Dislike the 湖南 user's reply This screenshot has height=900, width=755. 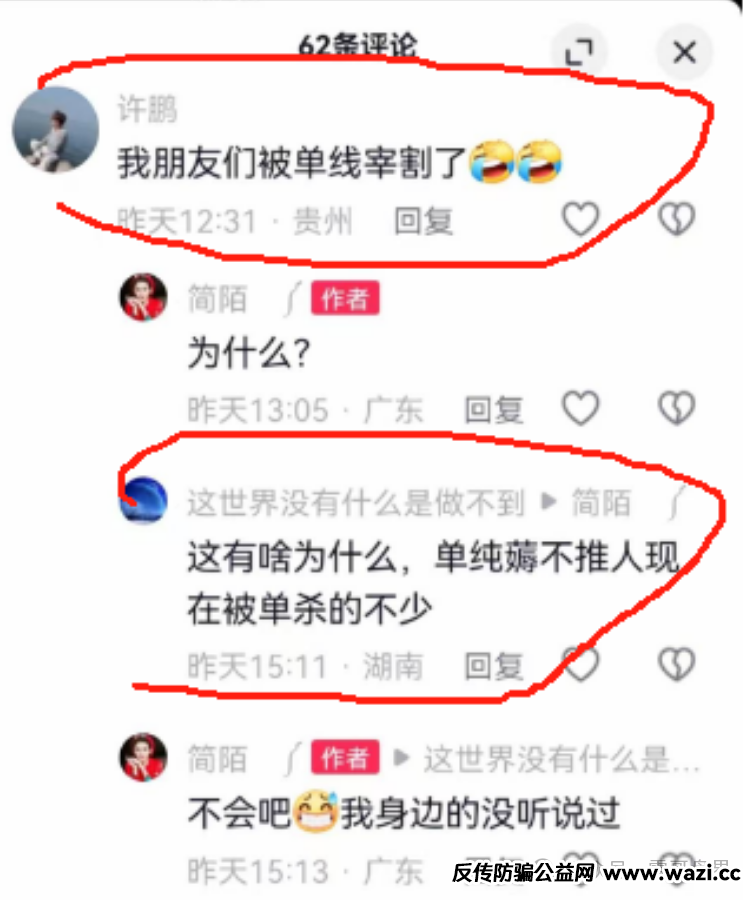click(x=677, y=664)
